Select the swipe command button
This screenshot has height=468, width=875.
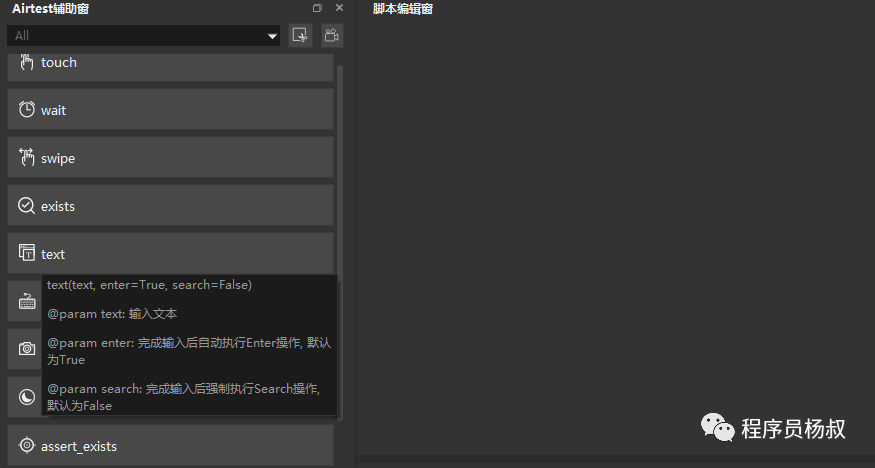[x=170, y=158]
